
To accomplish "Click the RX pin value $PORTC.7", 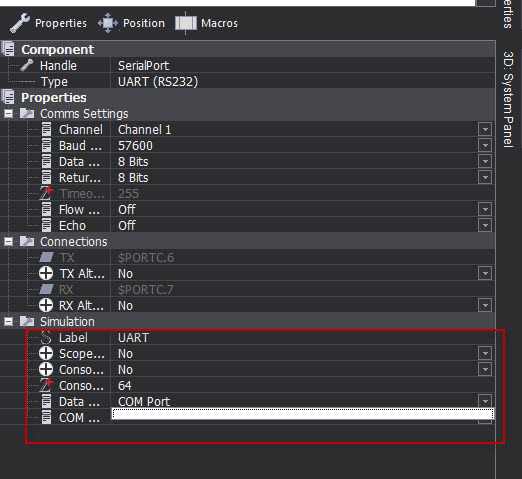I will [x=146, y=290].
